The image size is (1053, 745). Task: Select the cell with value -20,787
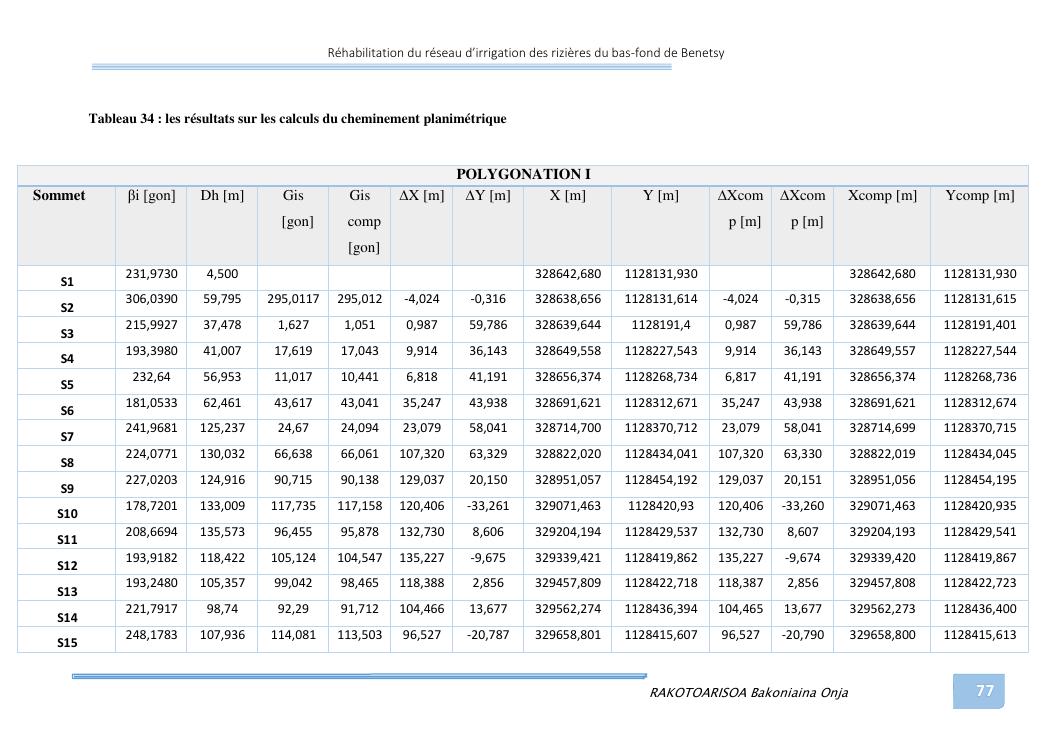(x=487, y=635)
